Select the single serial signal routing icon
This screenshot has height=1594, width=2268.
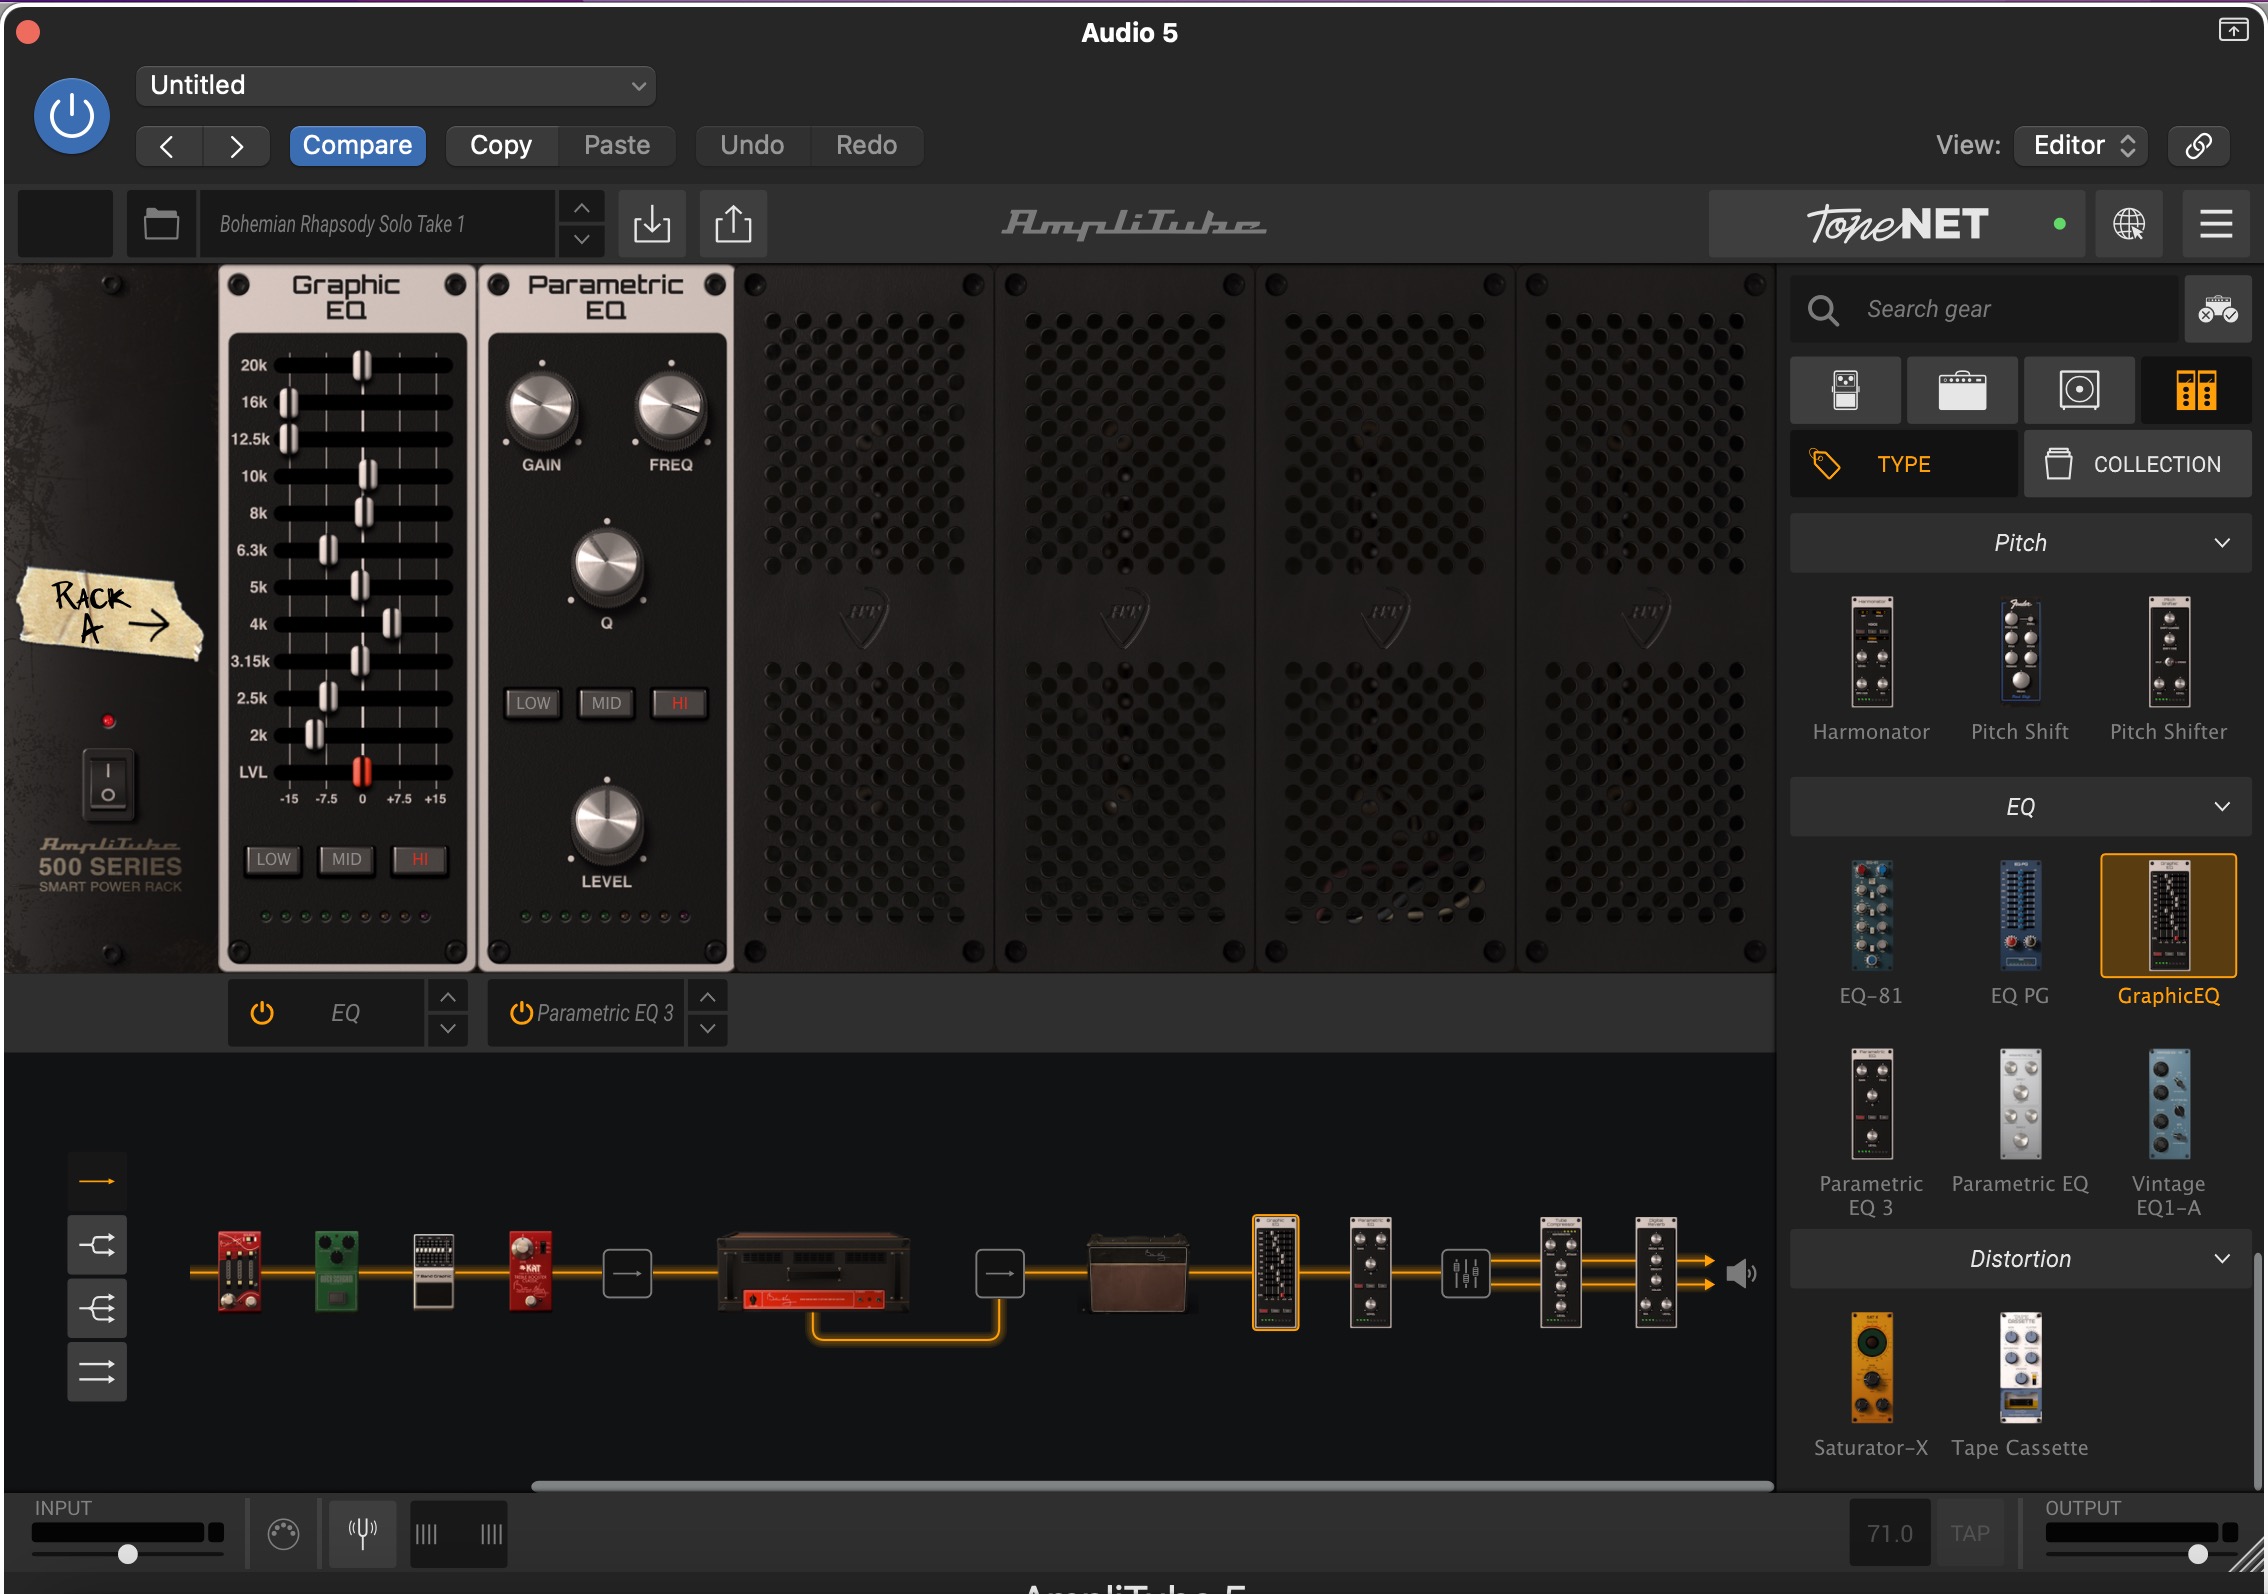[x=97, y=1181]
